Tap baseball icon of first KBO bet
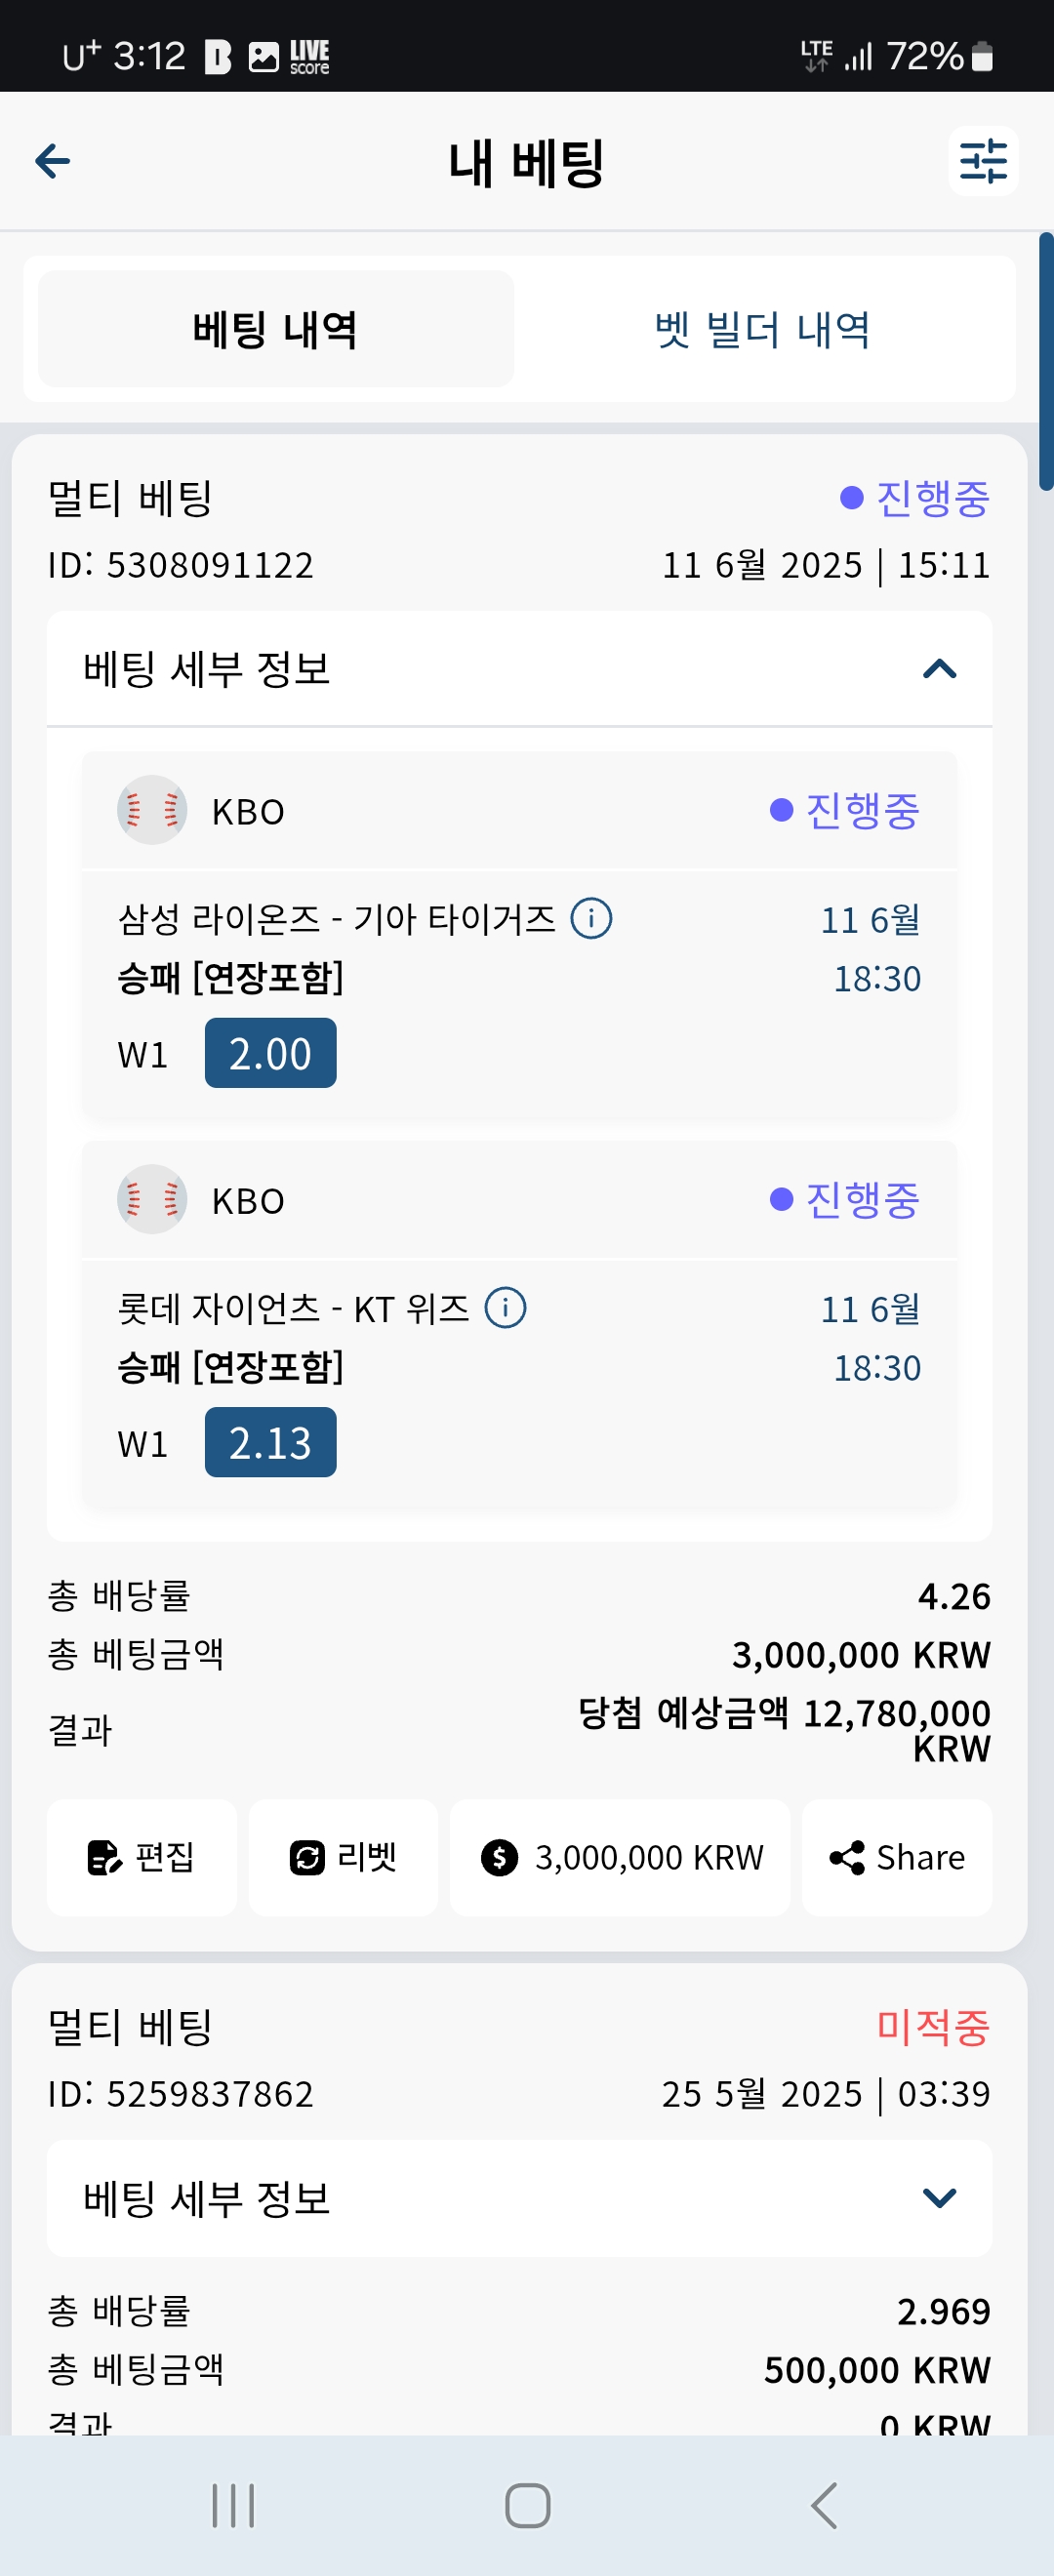This screenshot has width=1054, height=2576. click(152, 810)
